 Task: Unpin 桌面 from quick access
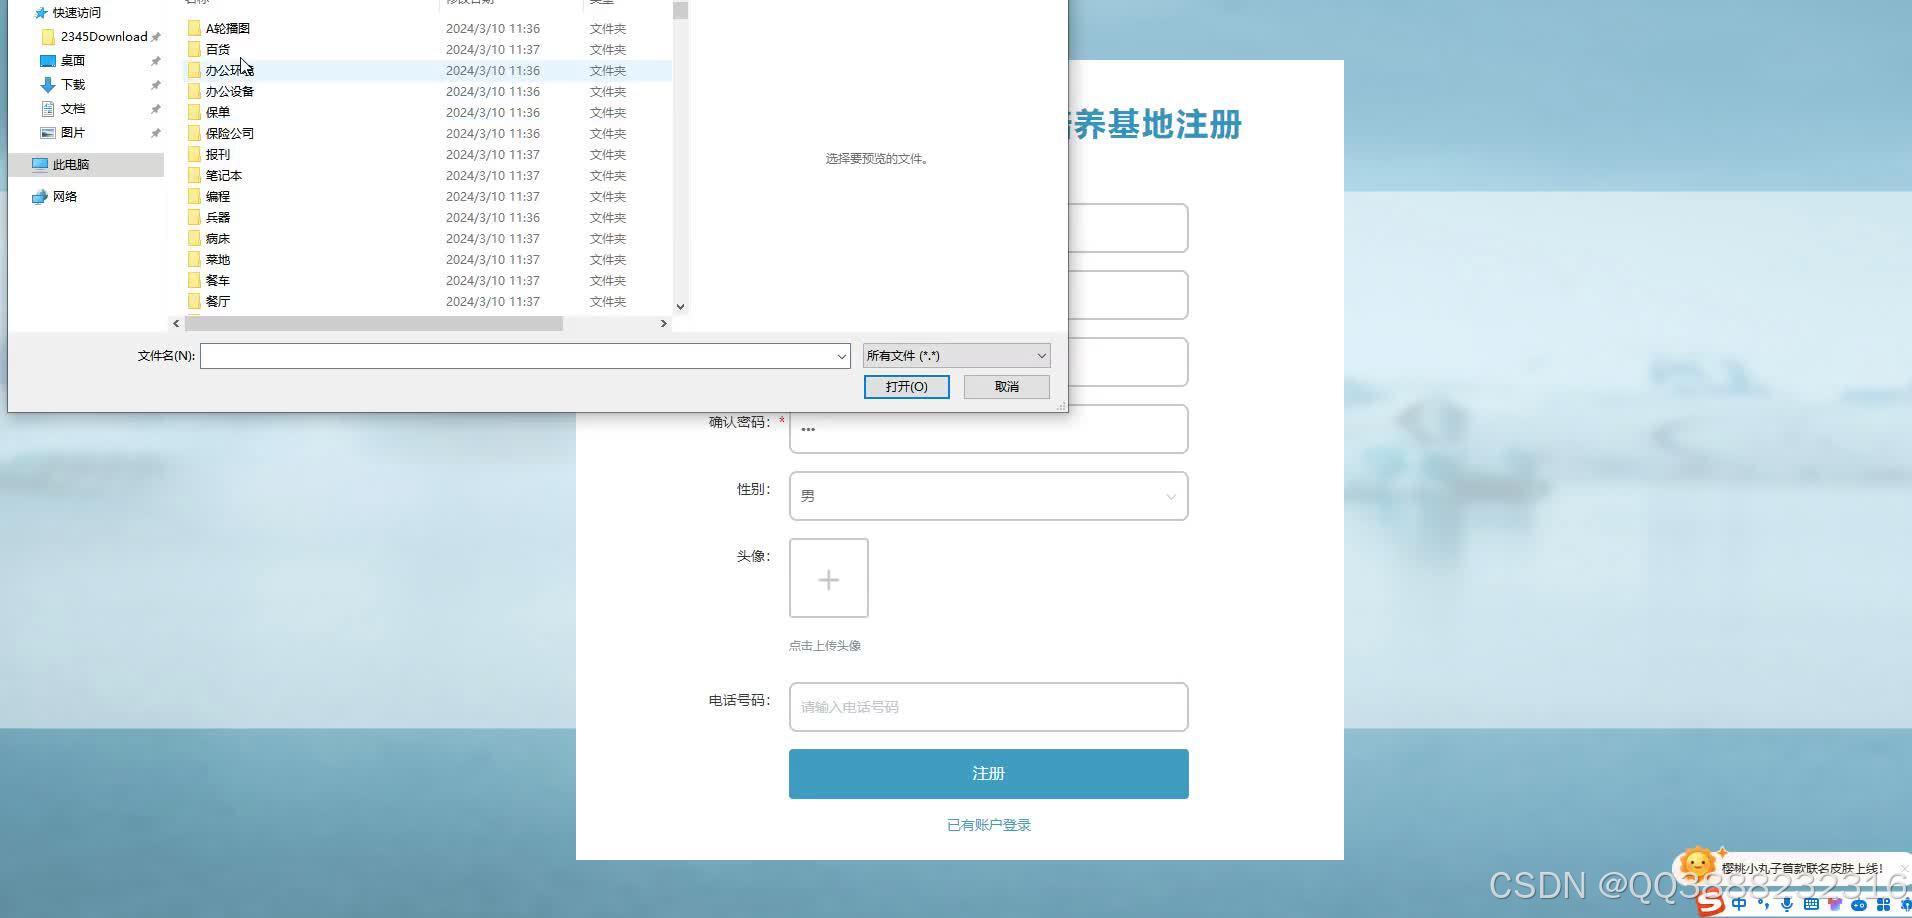pos(156,60)
